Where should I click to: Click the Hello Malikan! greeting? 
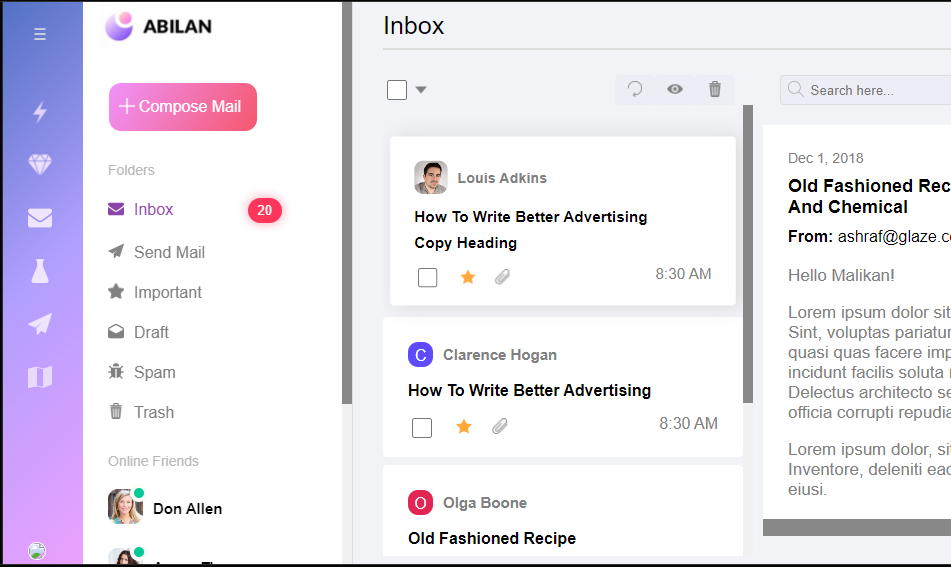841,275
